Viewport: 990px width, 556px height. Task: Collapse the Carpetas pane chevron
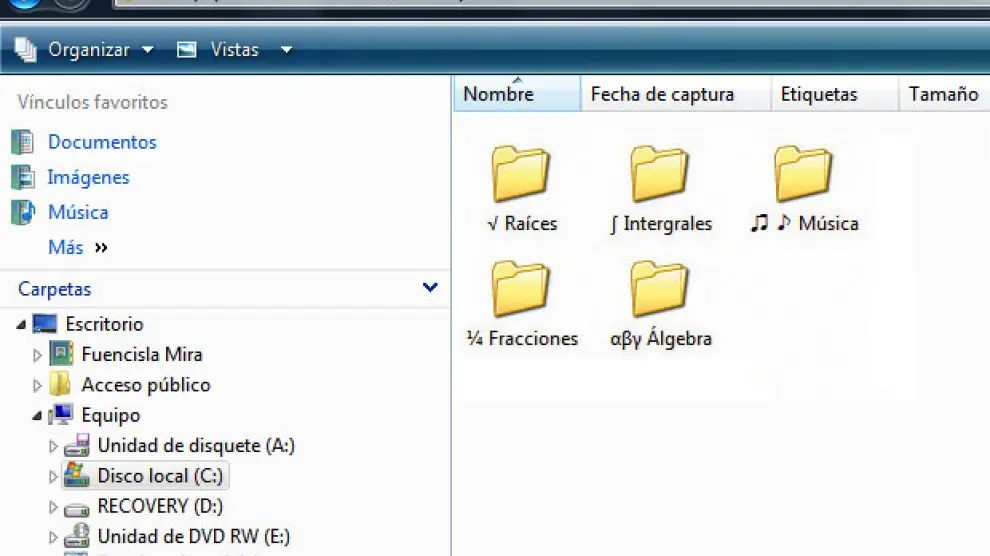point(430,288)
